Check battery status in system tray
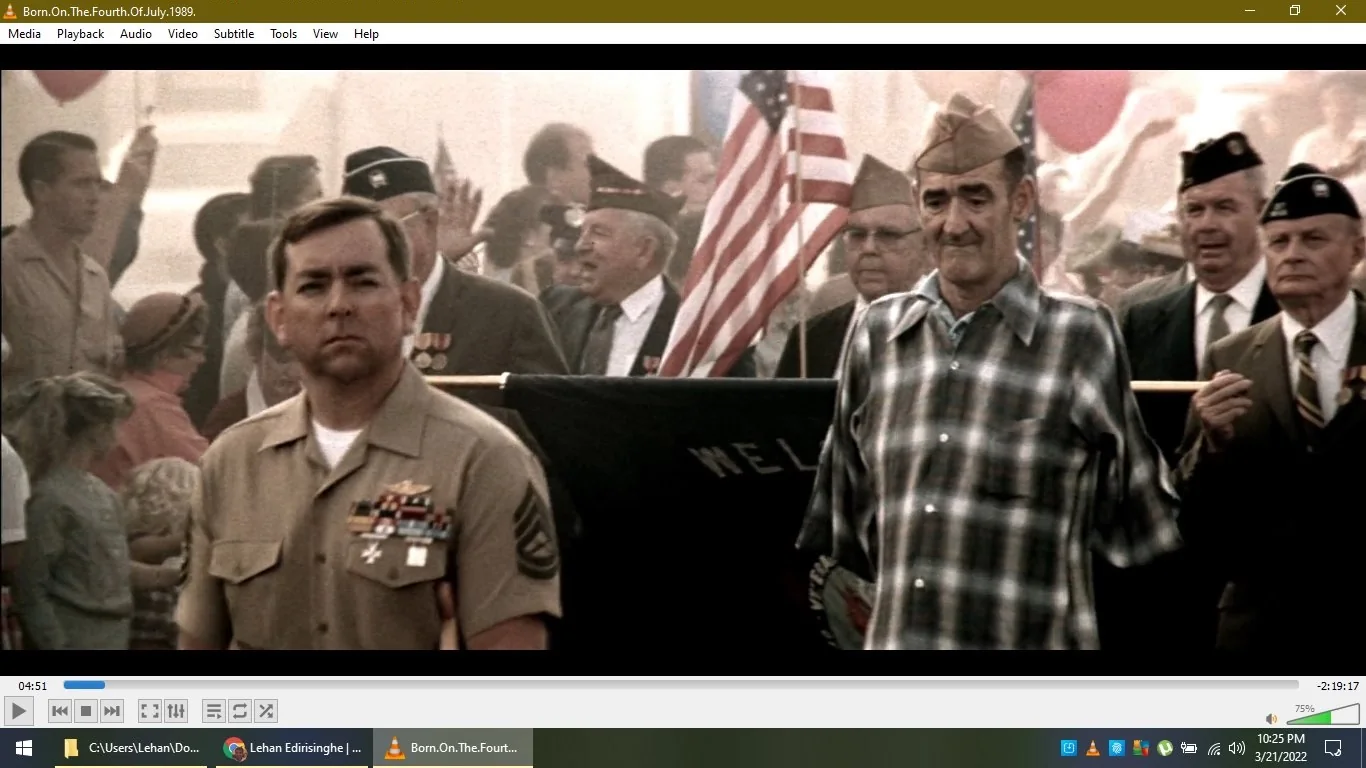 (x=1189, y=747)
